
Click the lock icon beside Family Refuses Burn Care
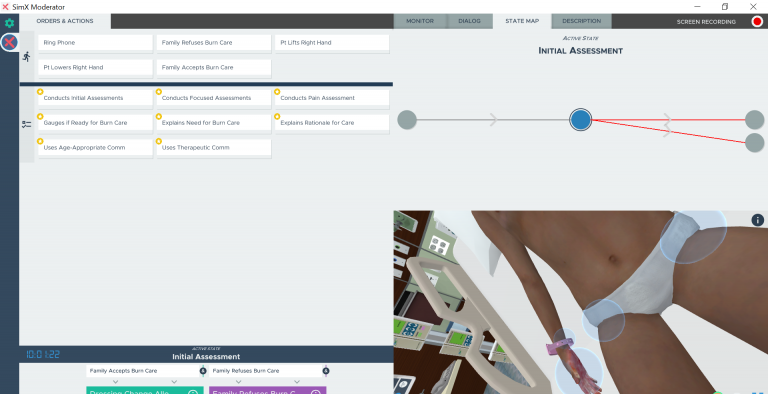tap(326, 371)
